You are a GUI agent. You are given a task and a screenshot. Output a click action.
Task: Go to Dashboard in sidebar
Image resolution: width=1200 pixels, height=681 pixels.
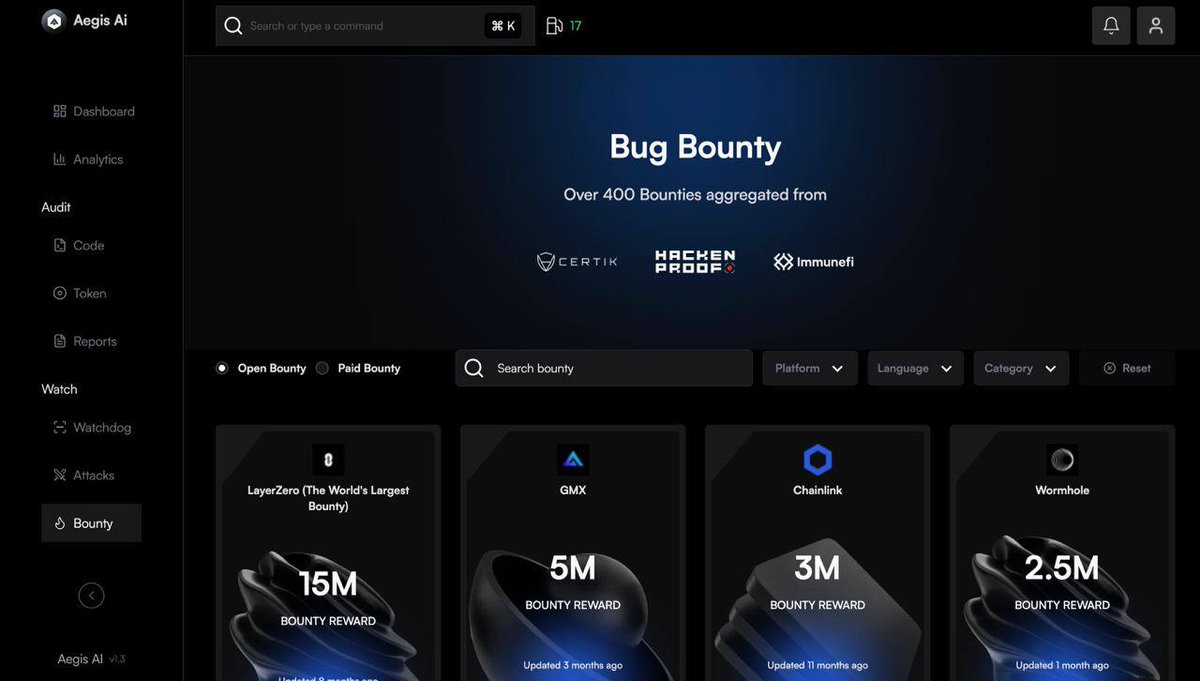pos(92,111)
